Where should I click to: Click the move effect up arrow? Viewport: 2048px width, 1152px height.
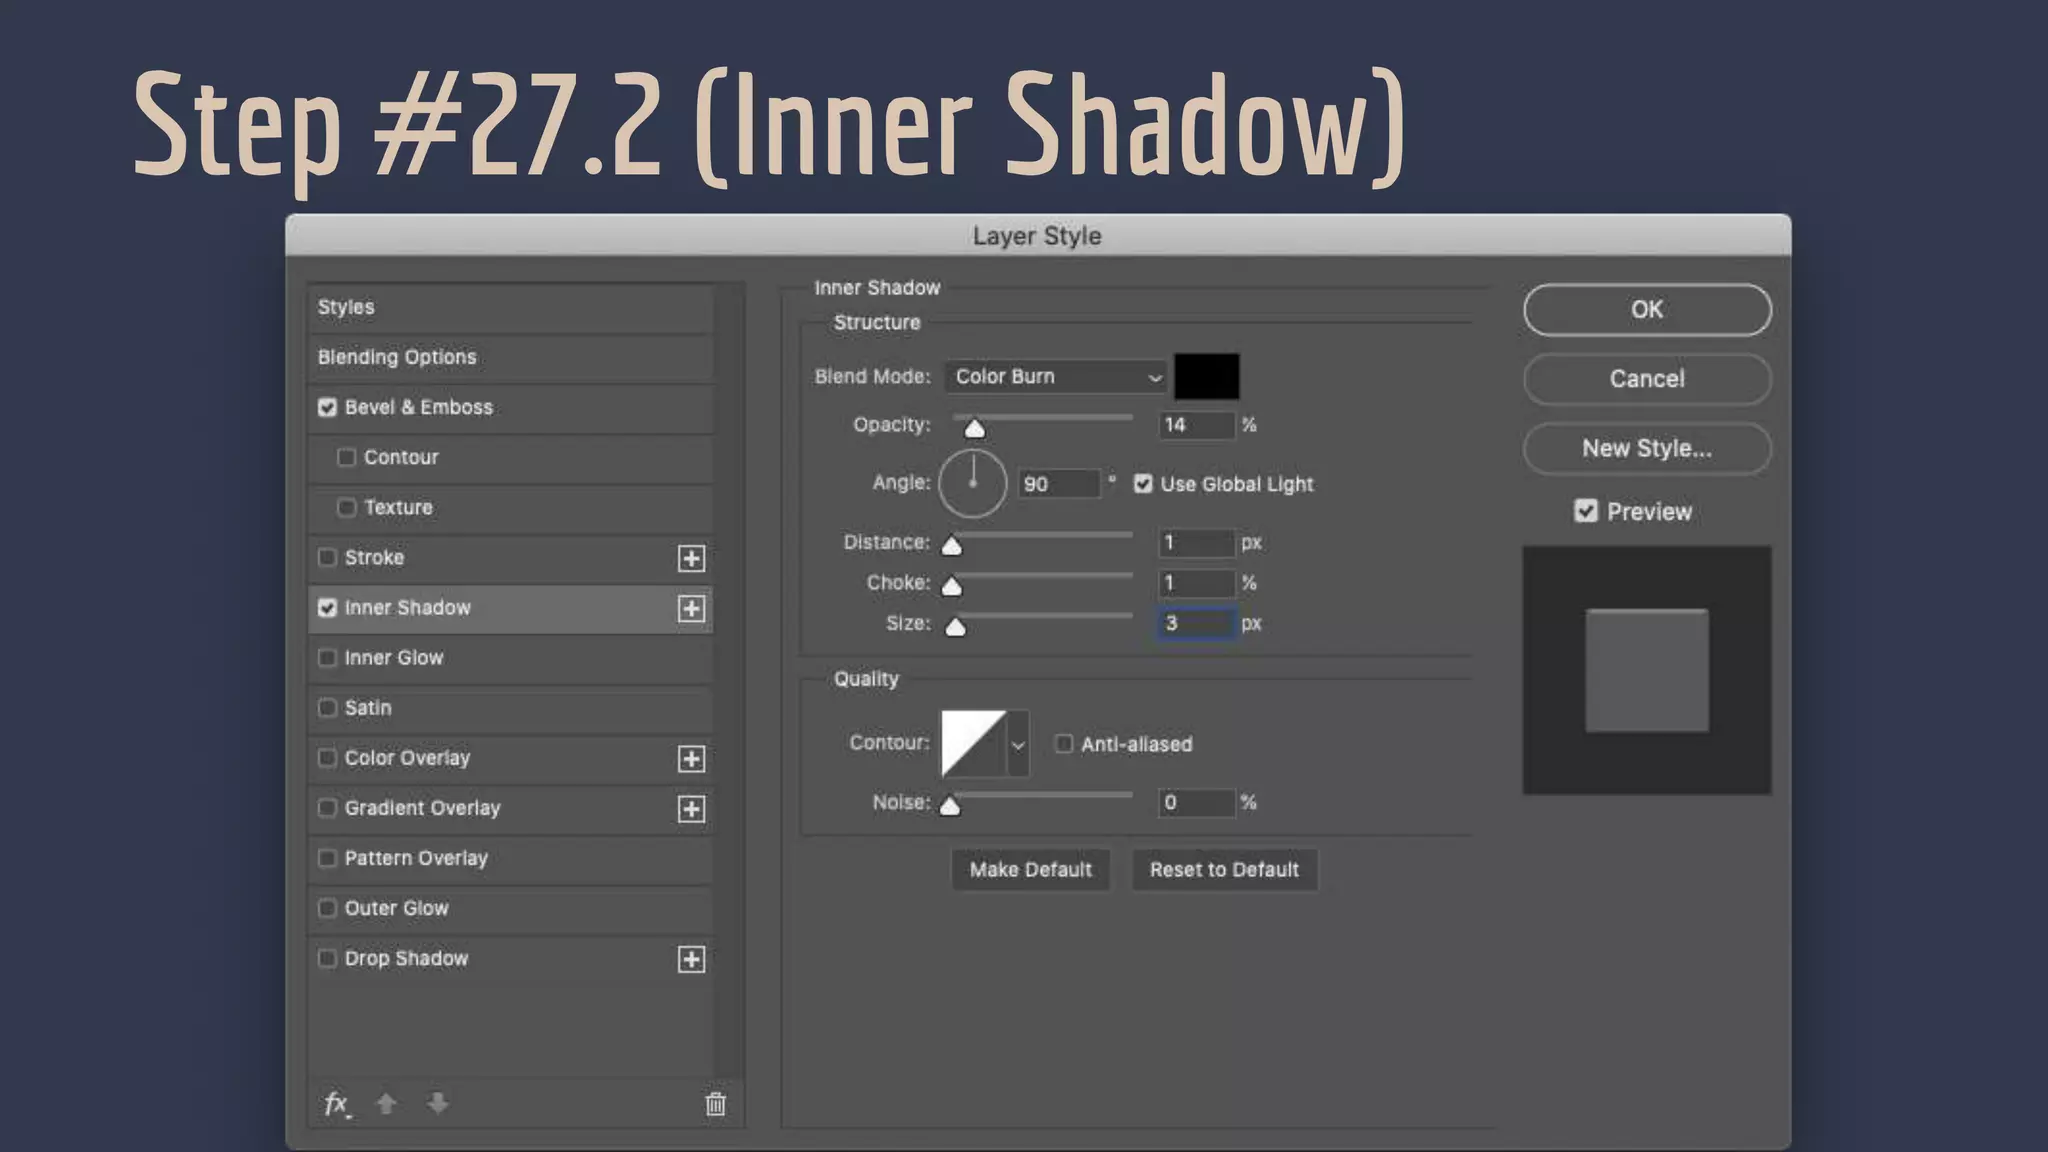[386, 1104]
